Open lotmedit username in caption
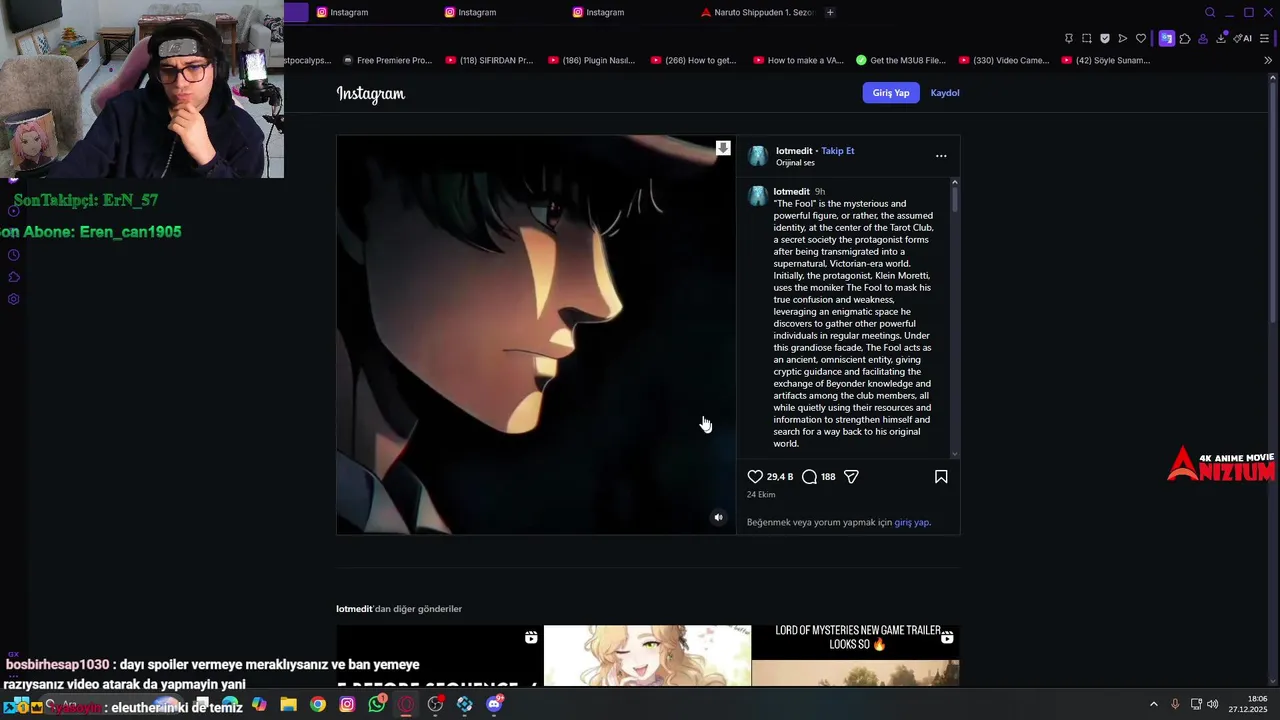 click(792, 192)
